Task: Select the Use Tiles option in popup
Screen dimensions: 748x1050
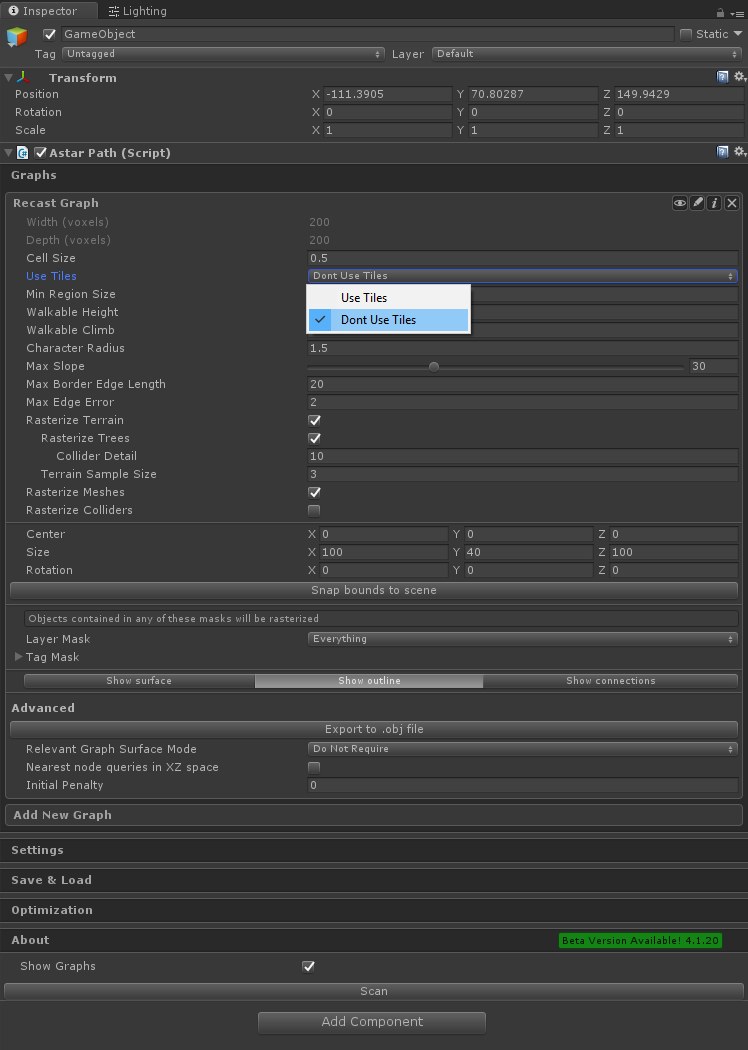Action: pos(364,298)
